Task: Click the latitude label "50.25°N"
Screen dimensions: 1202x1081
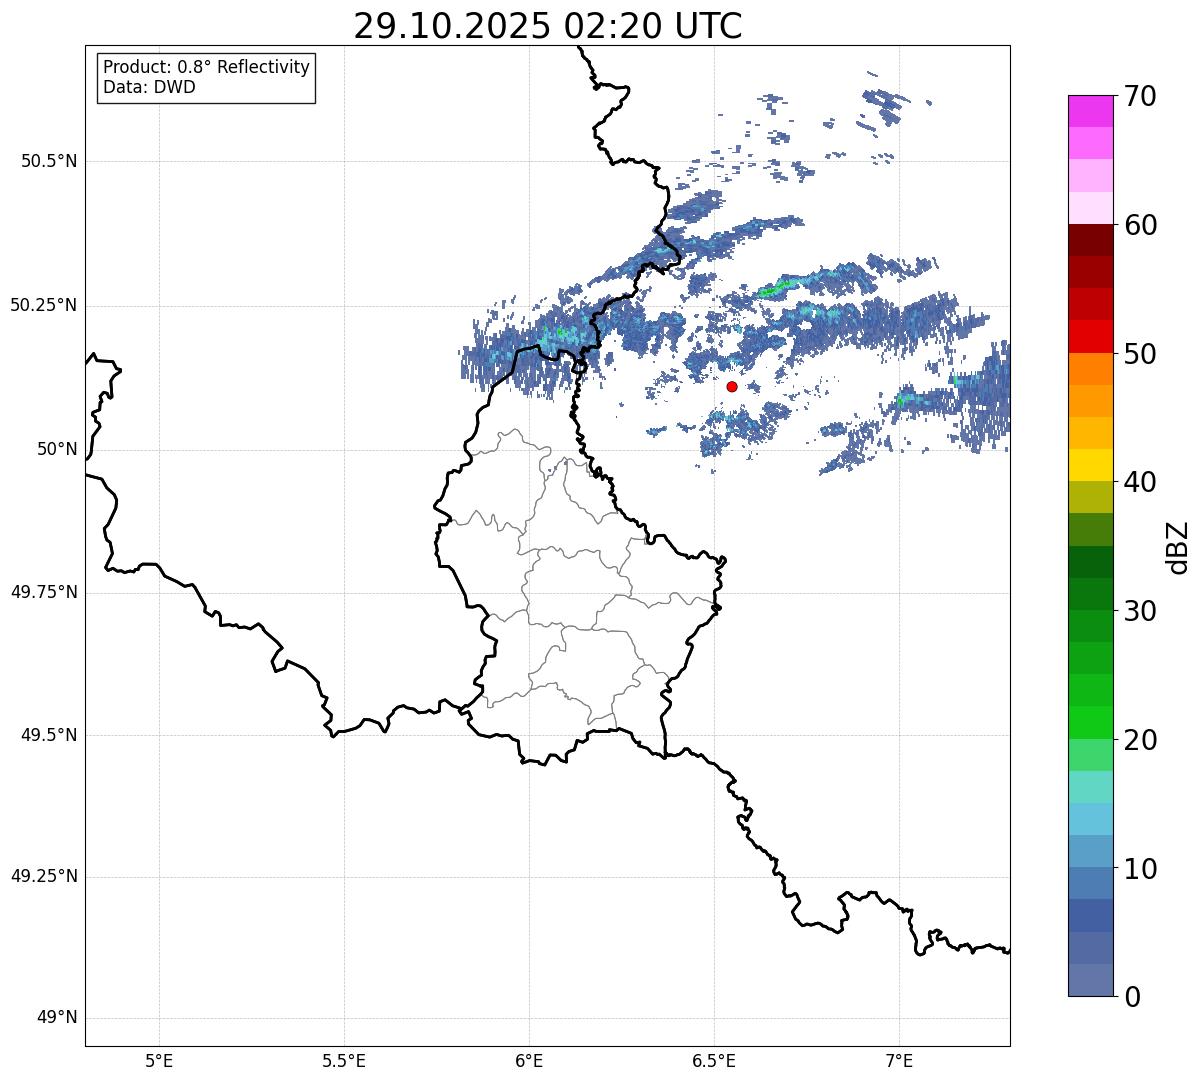Action: (43, 305)
